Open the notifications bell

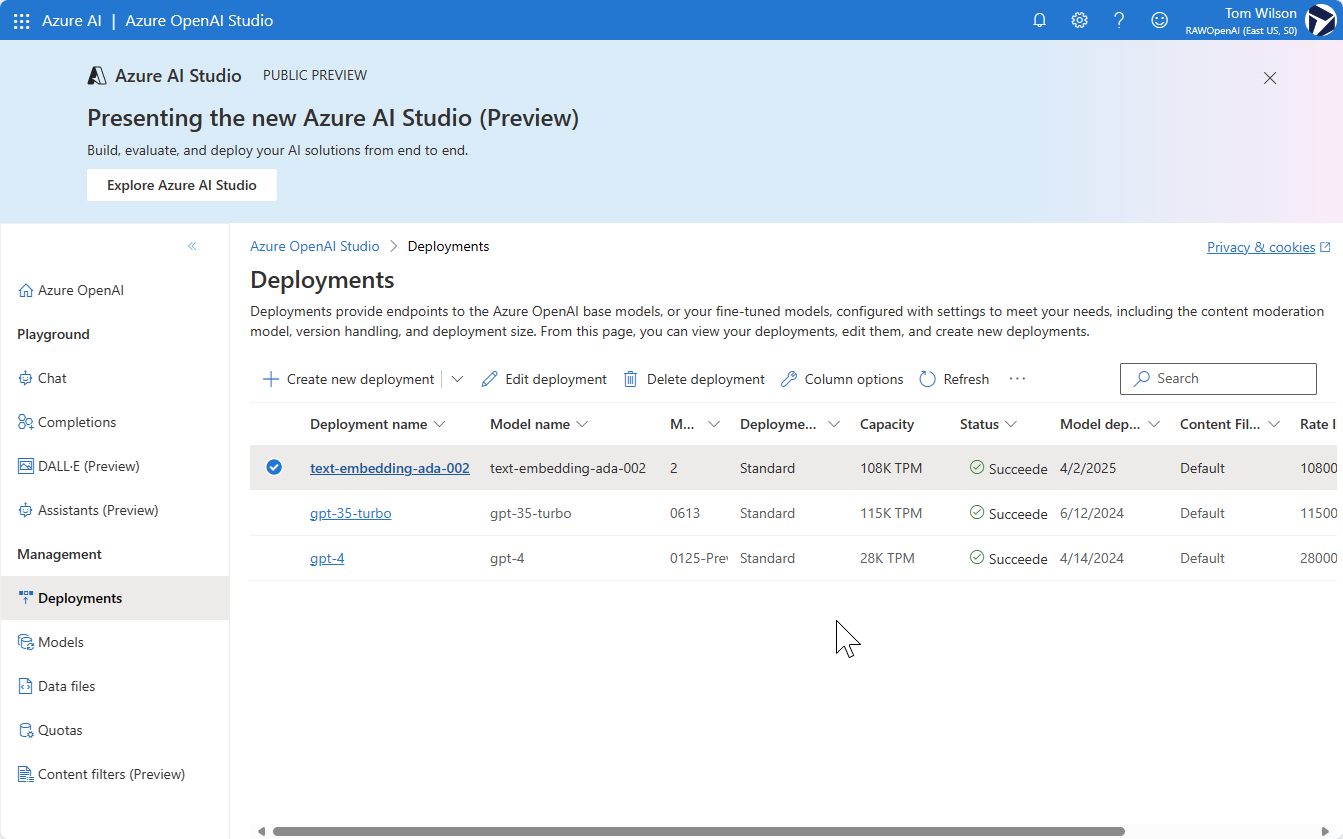[x=1040, y=20]
